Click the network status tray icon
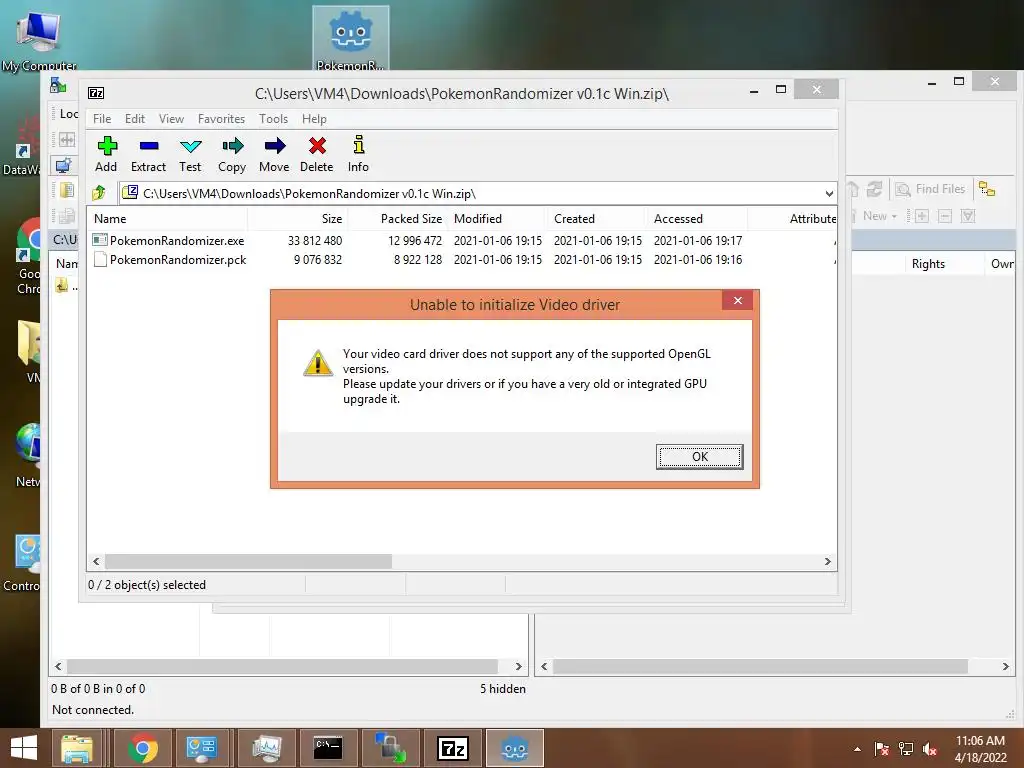 [x=906, y=750]
